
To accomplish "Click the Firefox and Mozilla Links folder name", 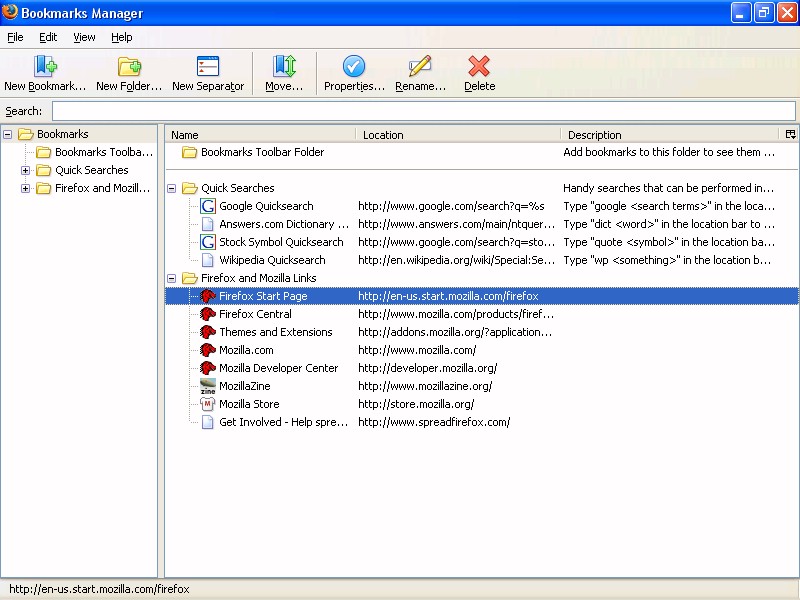I will [259, 278].
